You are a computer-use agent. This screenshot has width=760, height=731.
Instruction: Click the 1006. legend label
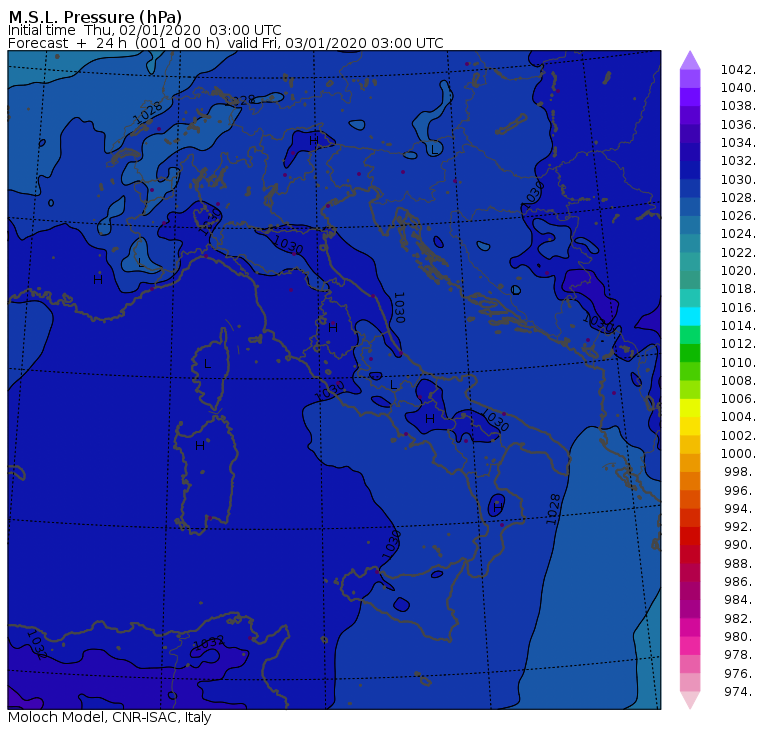click(738, 398)
